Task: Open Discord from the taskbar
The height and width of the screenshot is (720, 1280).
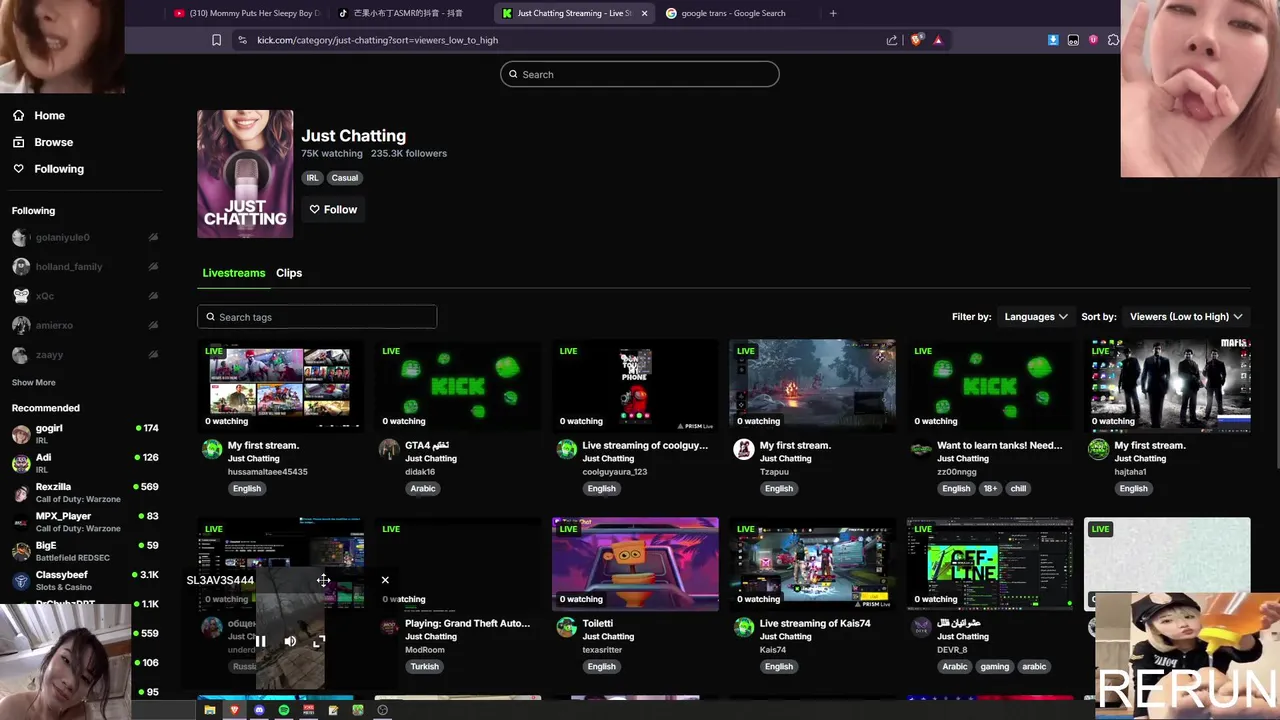Action: 259,710
